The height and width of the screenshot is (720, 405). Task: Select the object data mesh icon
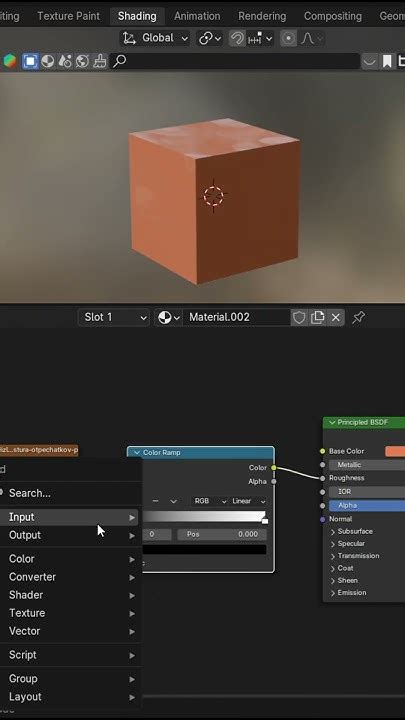pos(30,61)
